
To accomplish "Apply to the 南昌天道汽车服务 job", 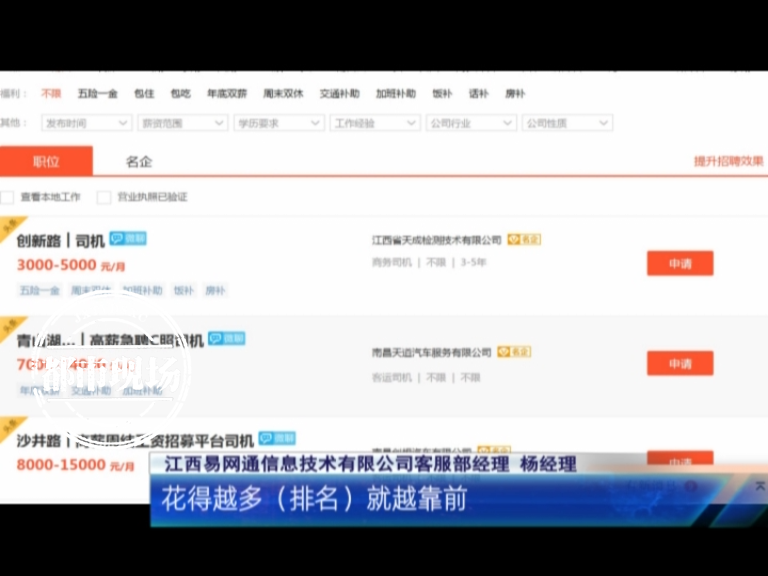I will tap(680, 363).
